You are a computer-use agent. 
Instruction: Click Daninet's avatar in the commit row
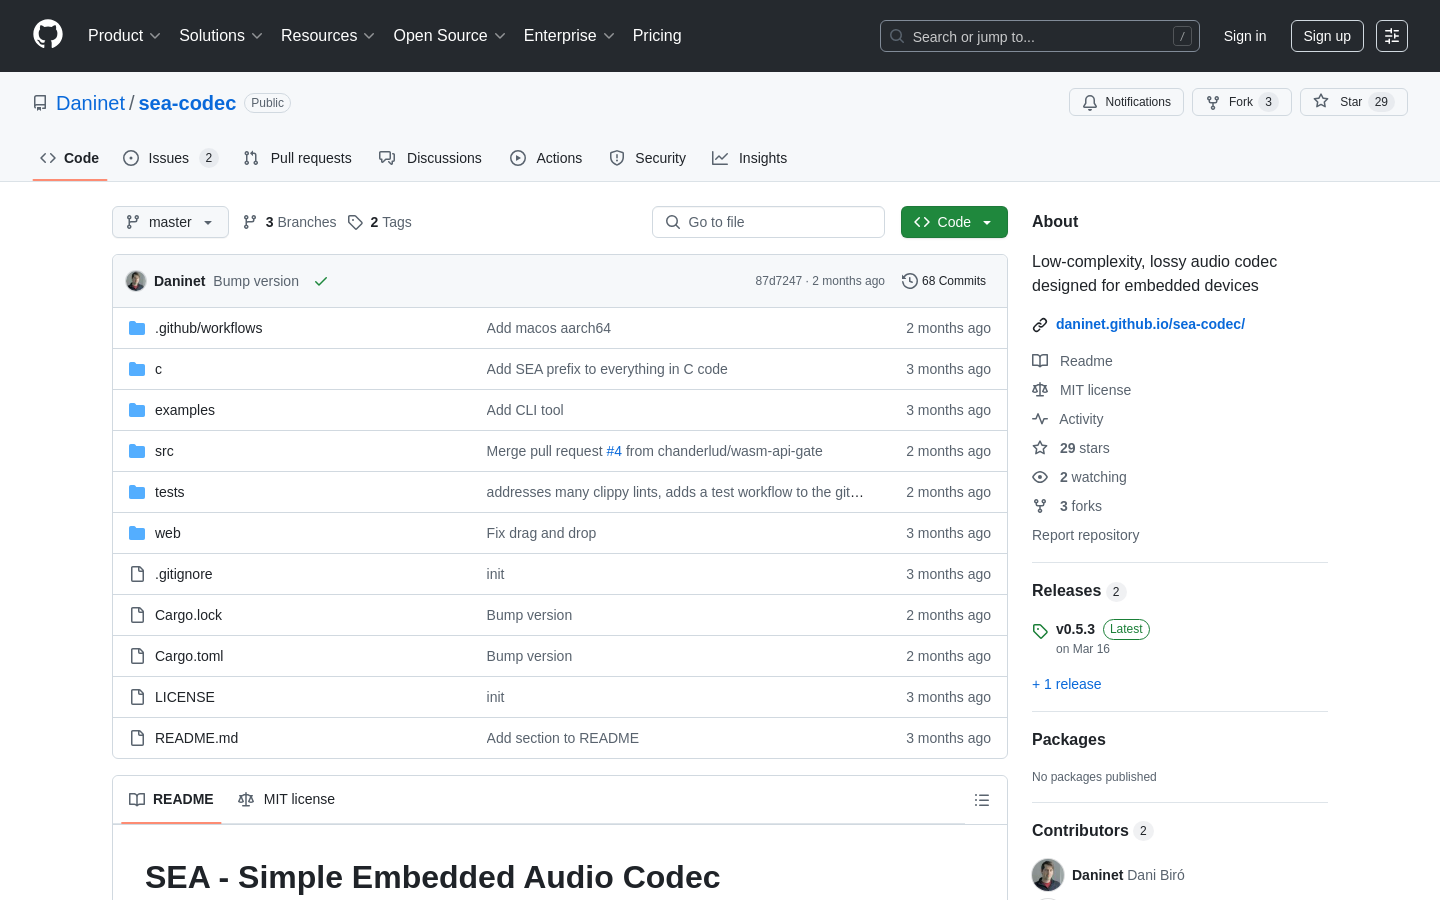(136, 281)
